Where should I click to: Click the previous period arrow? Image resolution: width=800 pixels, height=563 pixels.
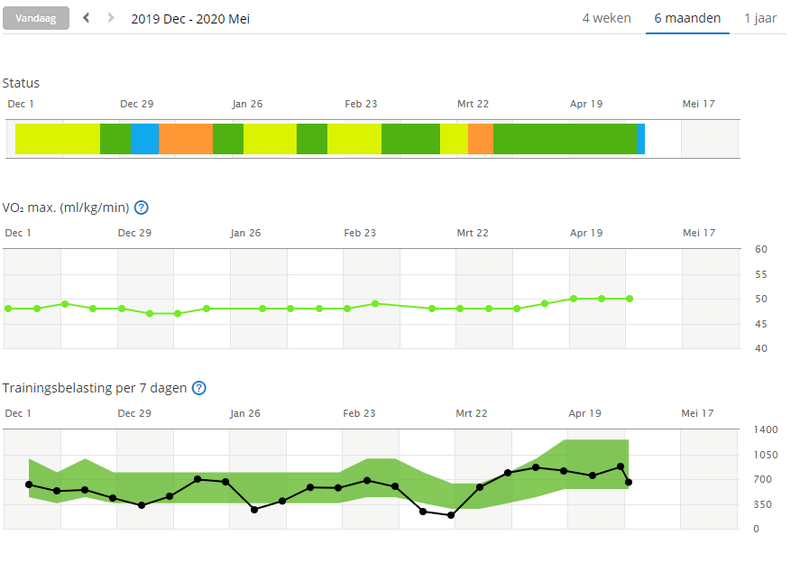(x=86, y=18)
